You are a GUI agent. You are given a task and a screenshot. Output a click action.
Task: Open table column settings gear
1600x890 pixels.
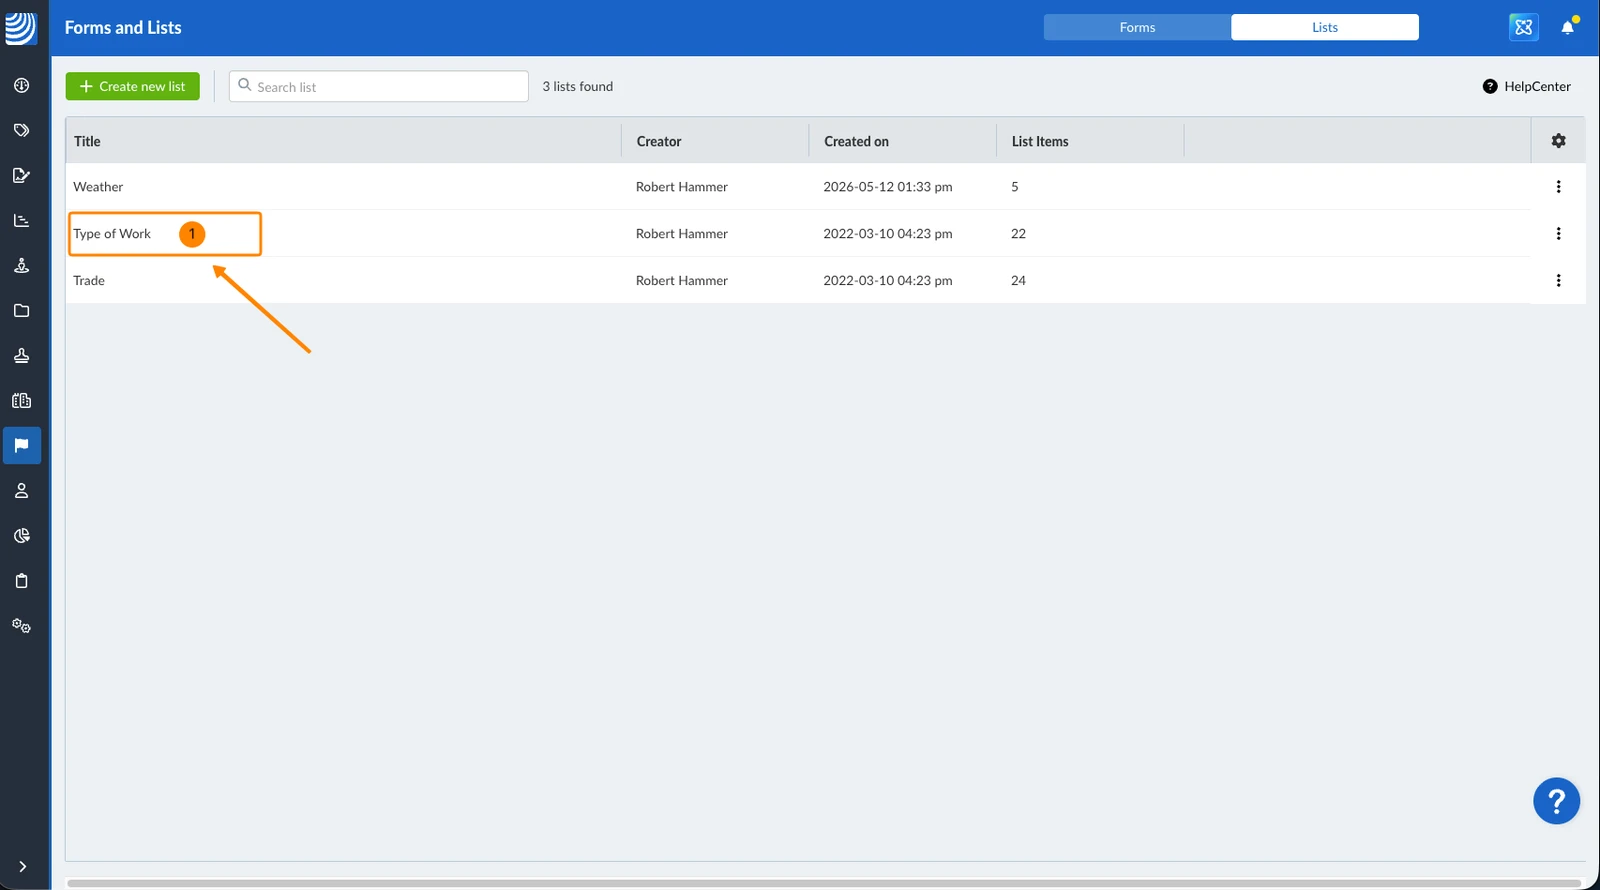(1558, 141)
